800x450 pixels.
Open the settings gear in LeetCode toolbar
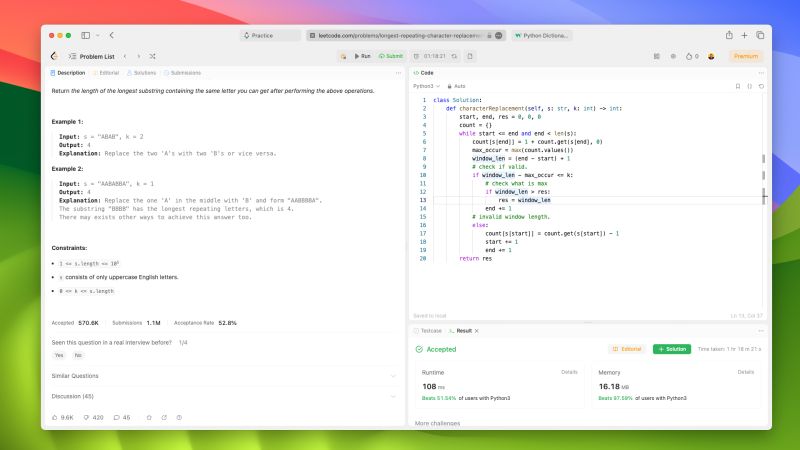(x=673, y=56)
